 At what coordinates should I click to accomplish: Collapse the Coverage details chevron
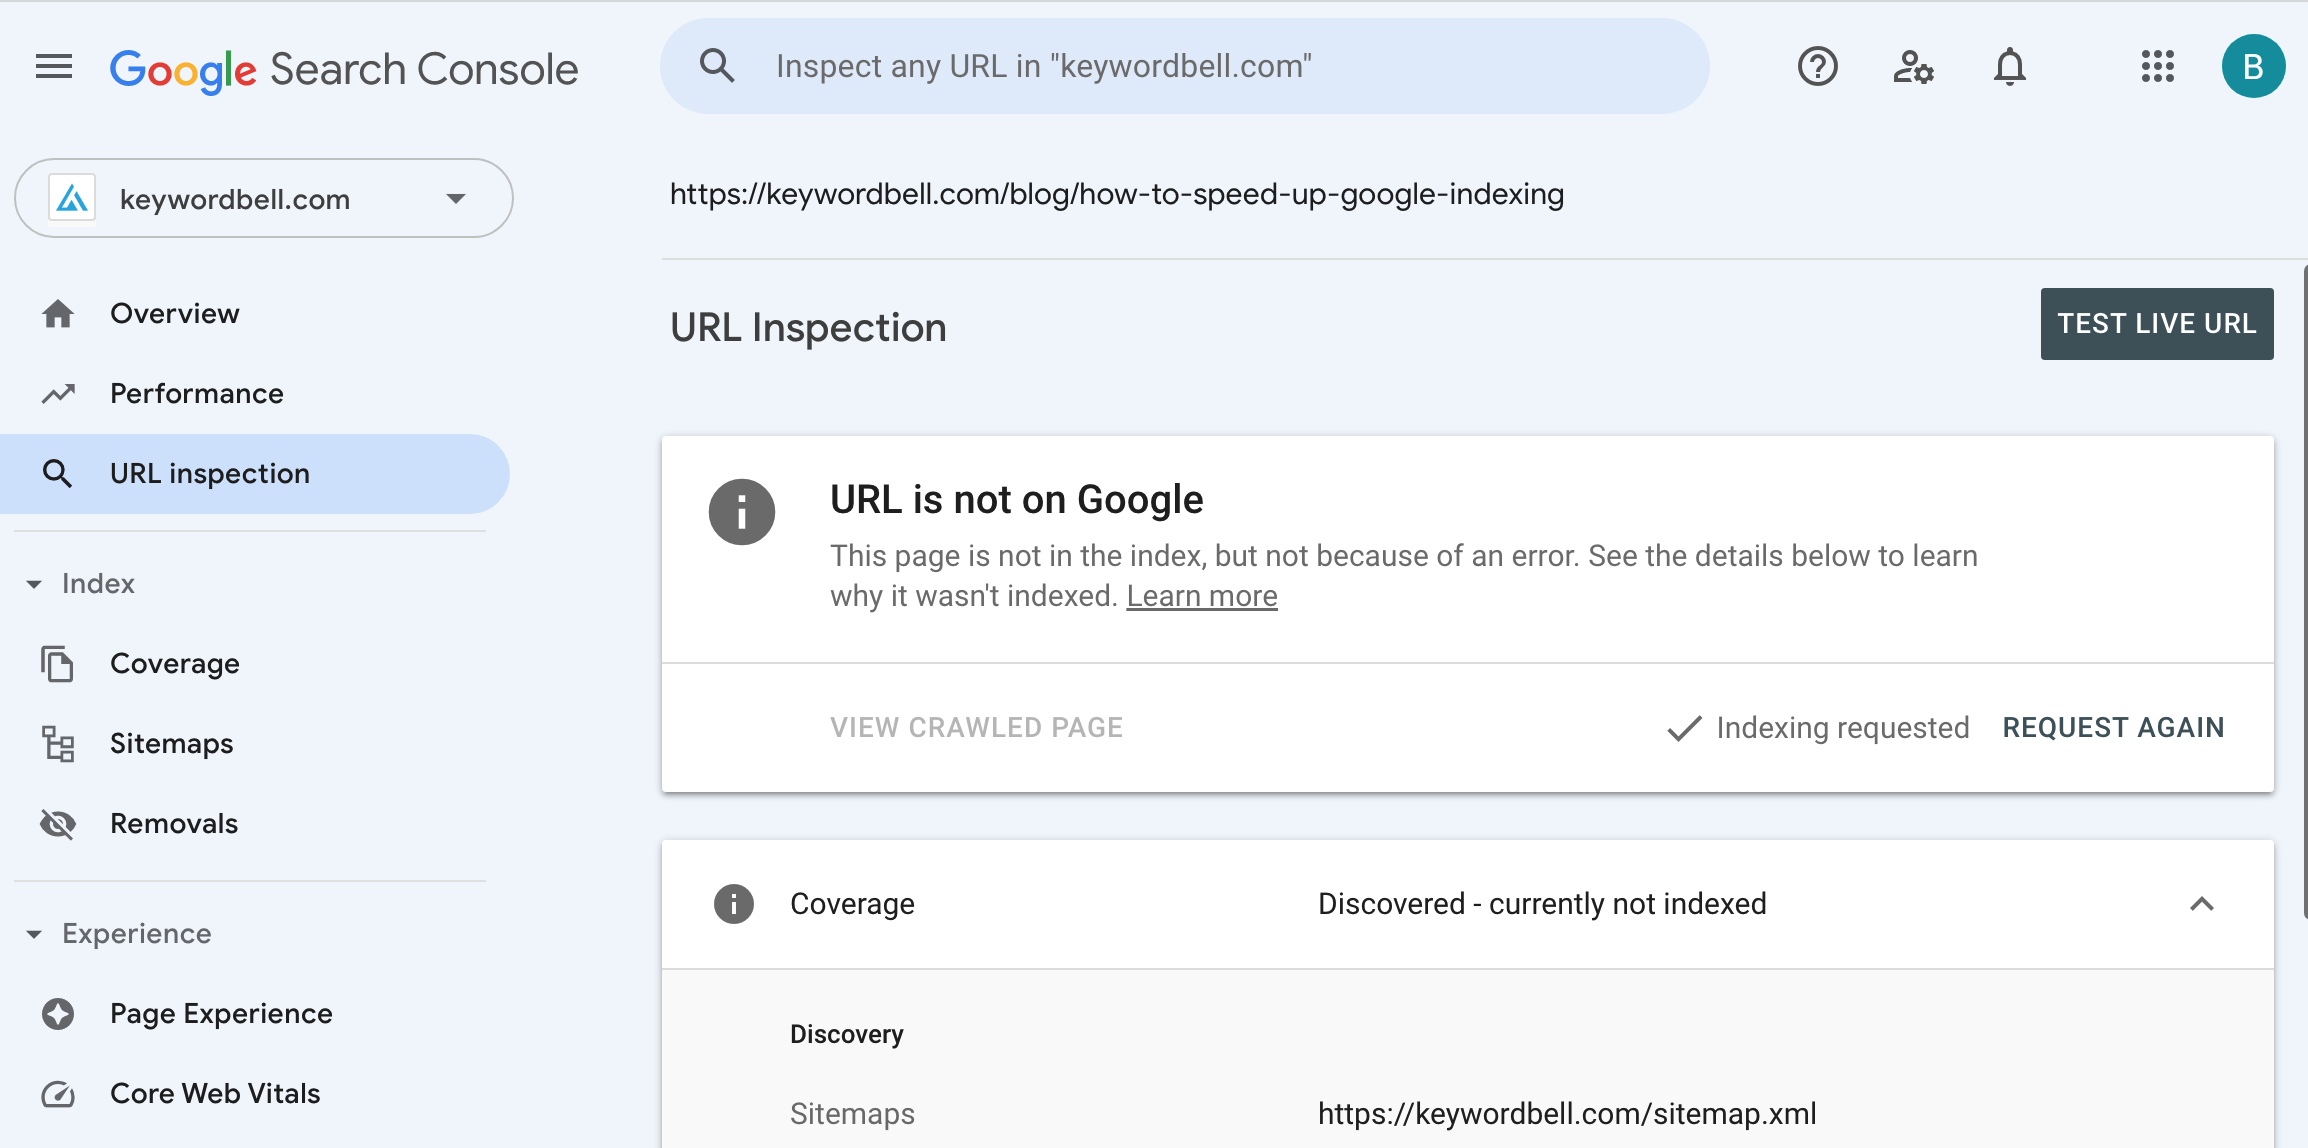click(2201, 904)
